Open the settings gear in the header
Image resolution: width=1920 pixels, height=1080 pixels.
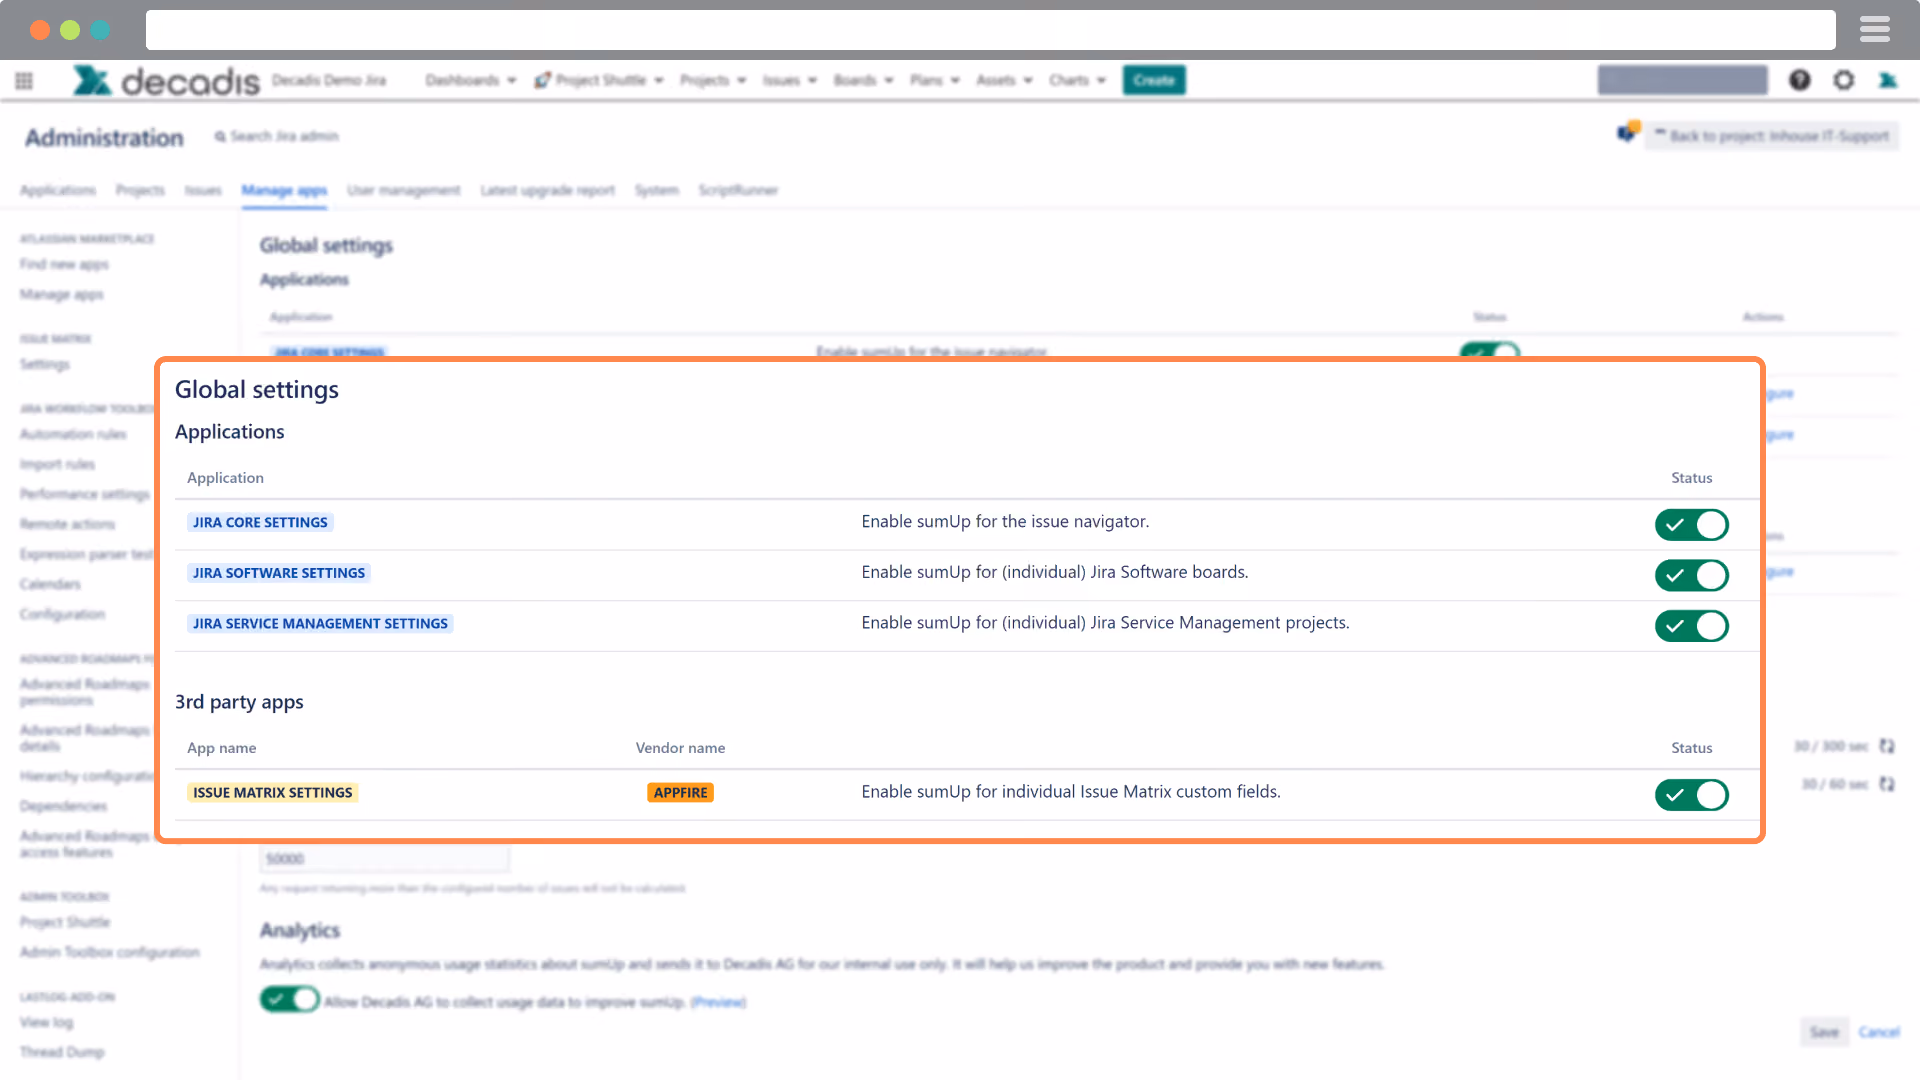pyautogui.click(x=1844, y=80)
